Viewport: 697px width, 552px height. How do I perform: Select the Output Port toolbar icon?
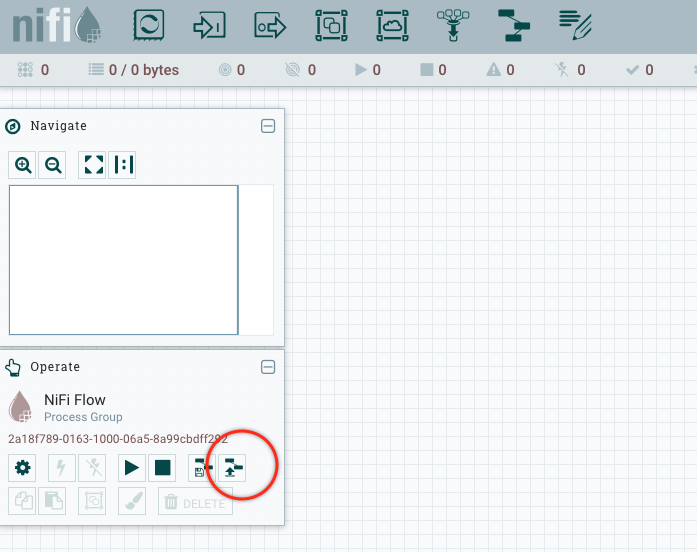[x=270, y=25]
